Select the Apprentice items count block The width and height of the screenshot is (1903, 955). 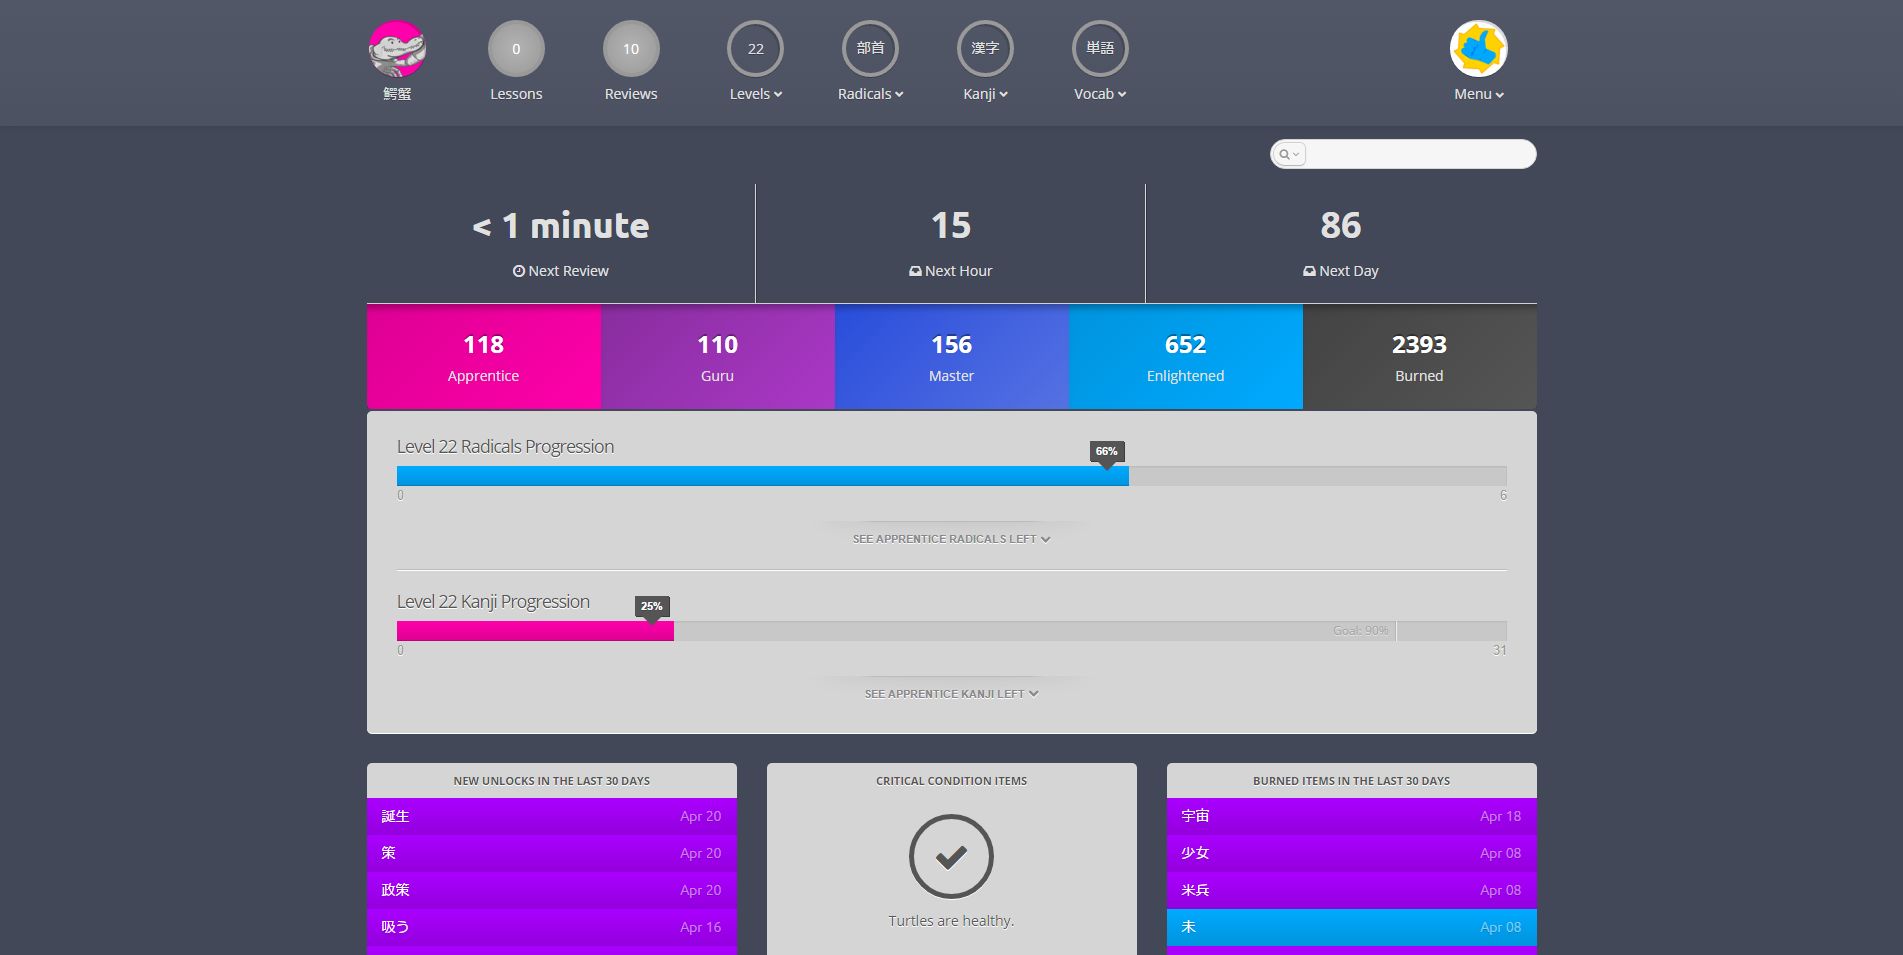point(483,356)
